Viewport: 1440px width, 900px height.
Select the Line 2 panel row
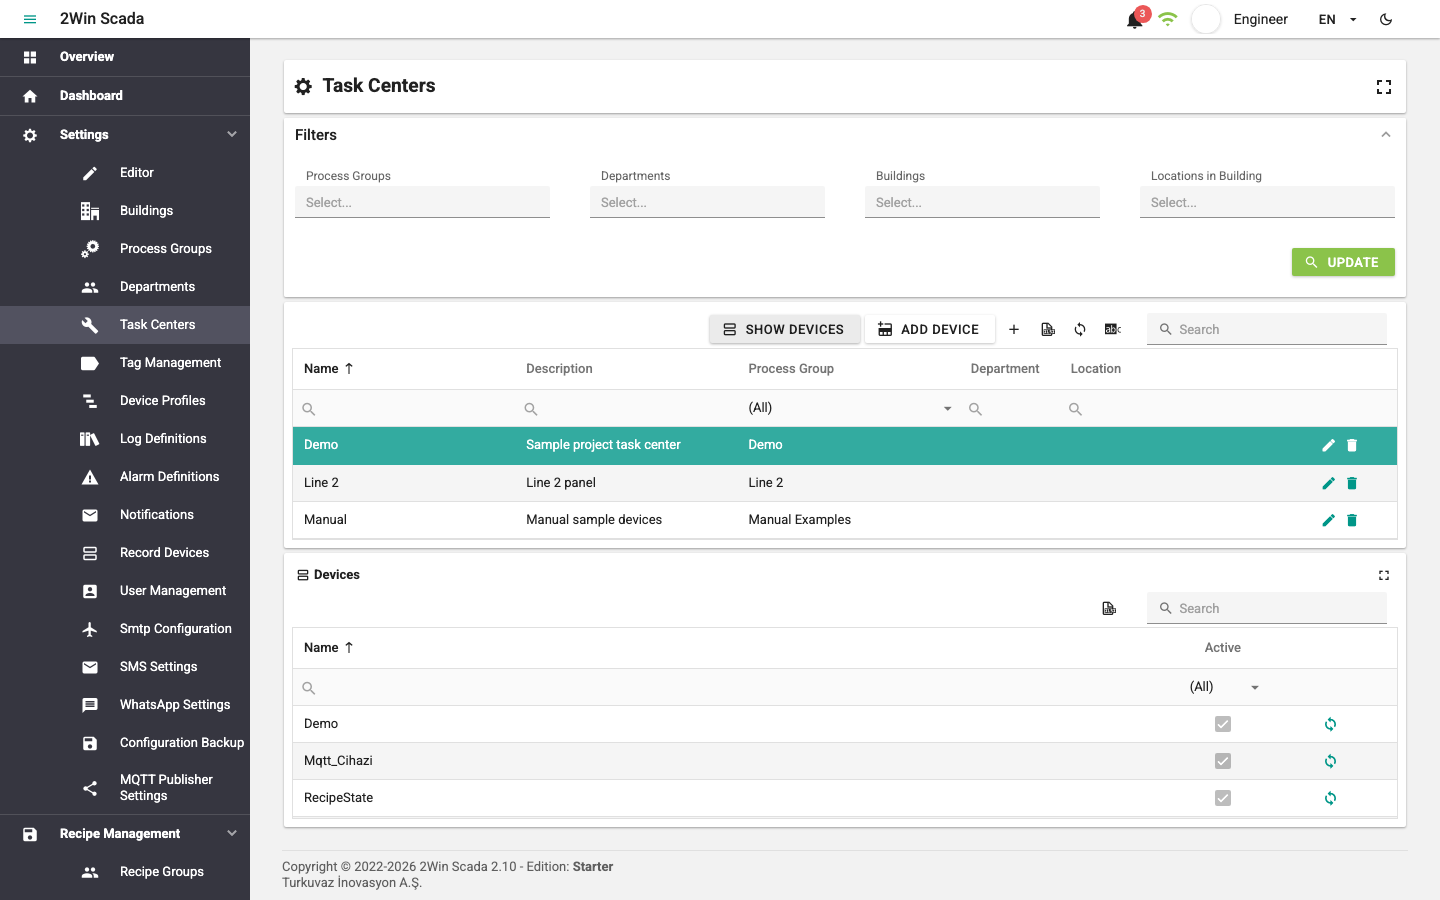pos(845,483)
